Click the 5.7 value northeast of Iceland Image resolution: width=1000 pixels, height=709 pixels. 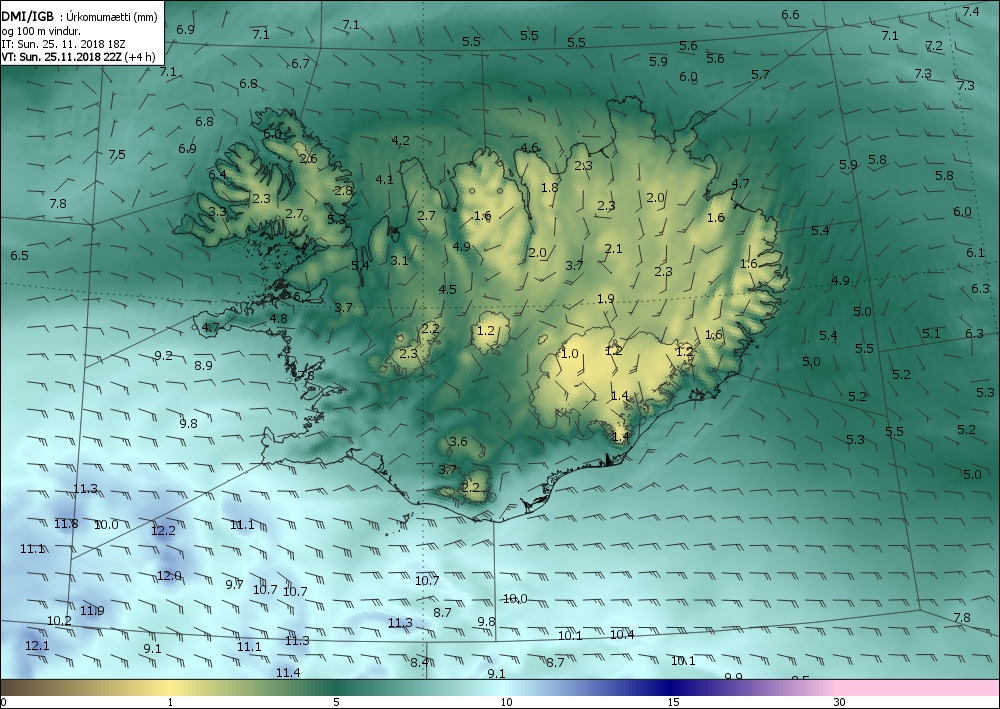(x=760, y=75)
